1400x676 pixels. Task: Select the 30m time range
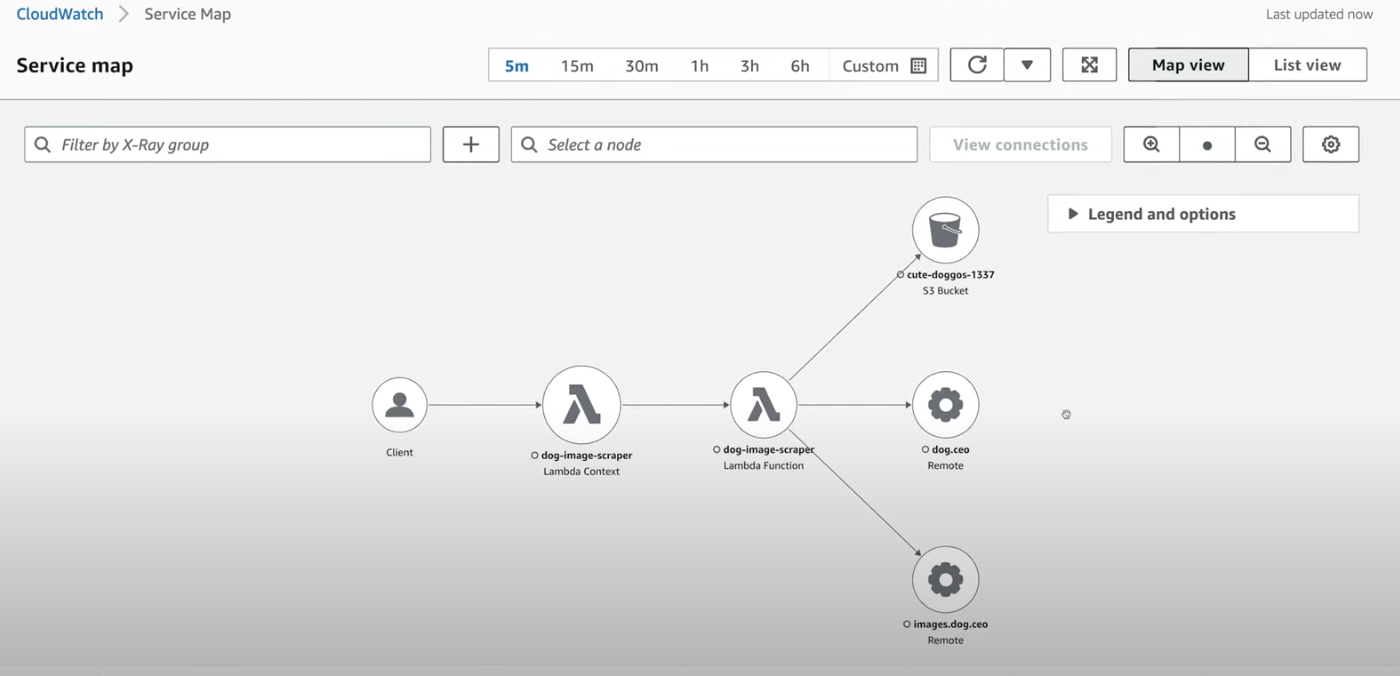click(642, 65)
